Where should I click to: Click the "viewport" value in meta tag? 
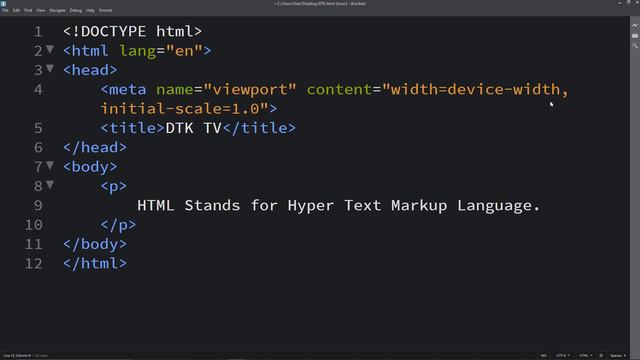(250, 89)
